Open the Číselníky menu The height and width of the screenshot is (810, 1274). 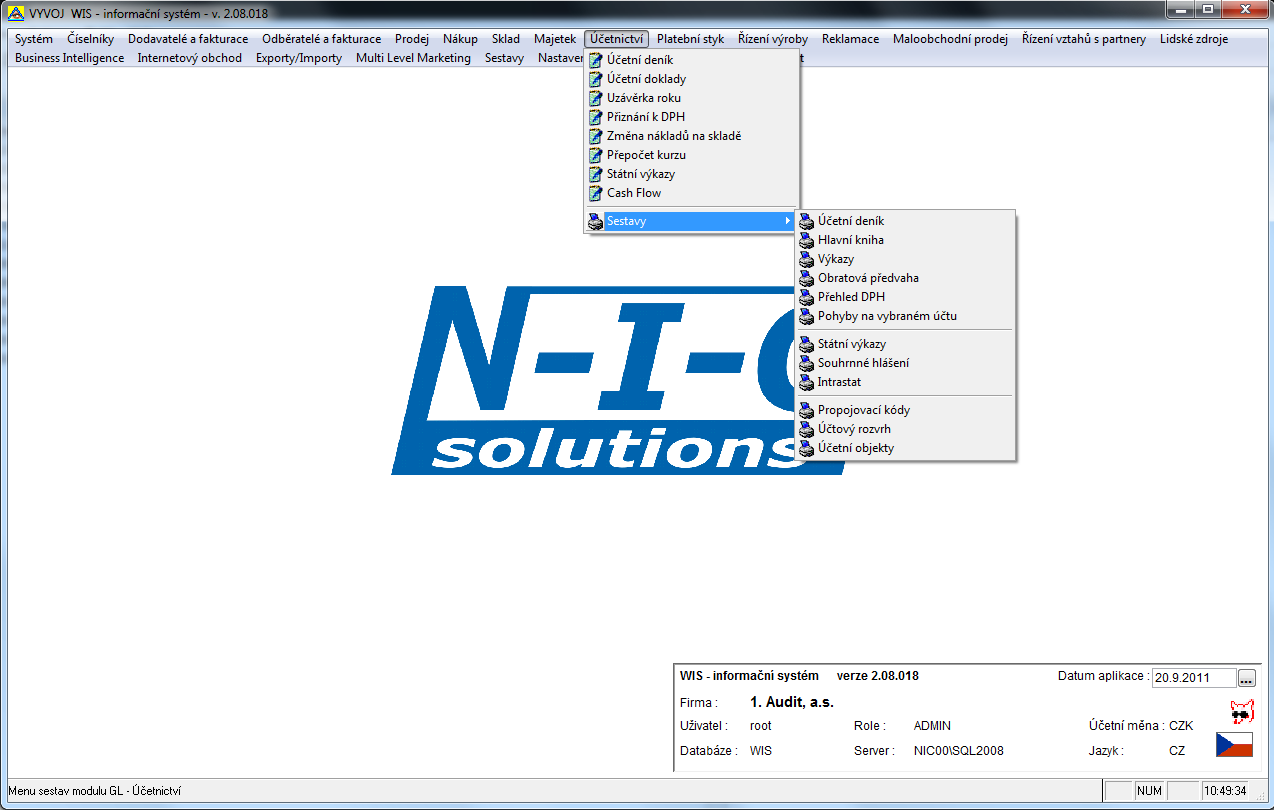pos(91,39)
